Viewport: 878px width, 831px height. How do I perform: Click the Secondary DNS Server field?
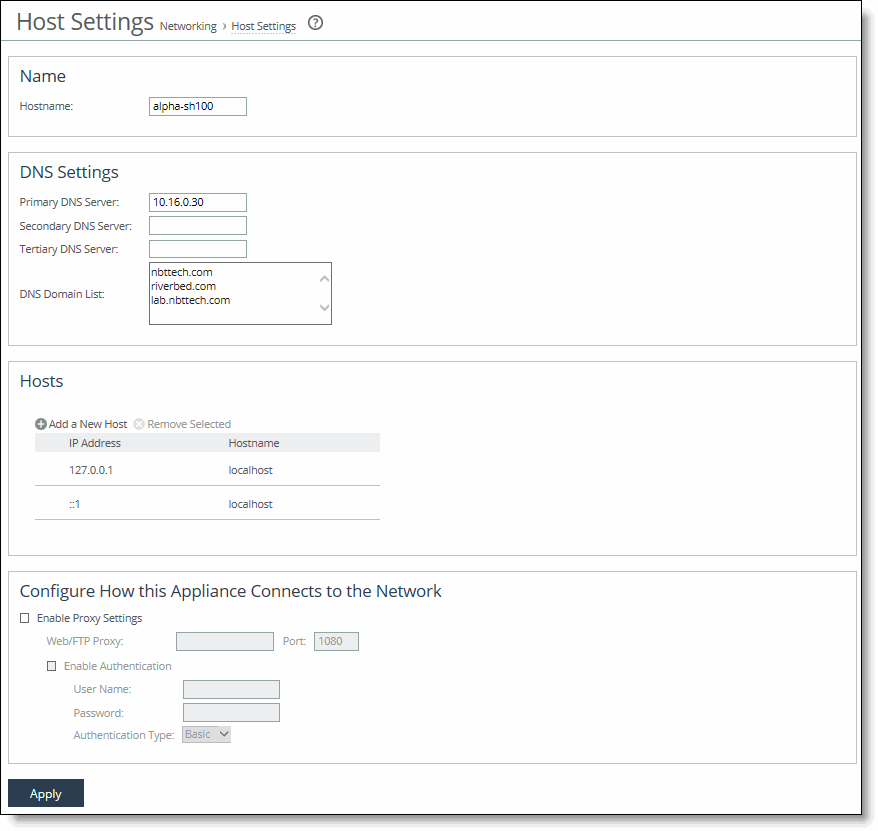click(x=197, y=225)
